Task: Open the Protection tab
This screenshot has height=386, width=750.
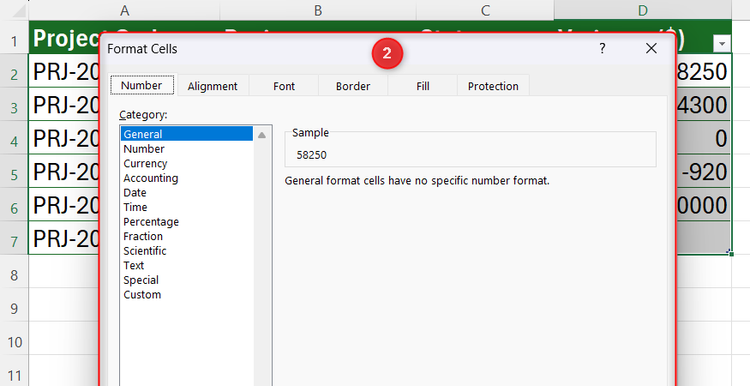Action: tap(493, 86)
